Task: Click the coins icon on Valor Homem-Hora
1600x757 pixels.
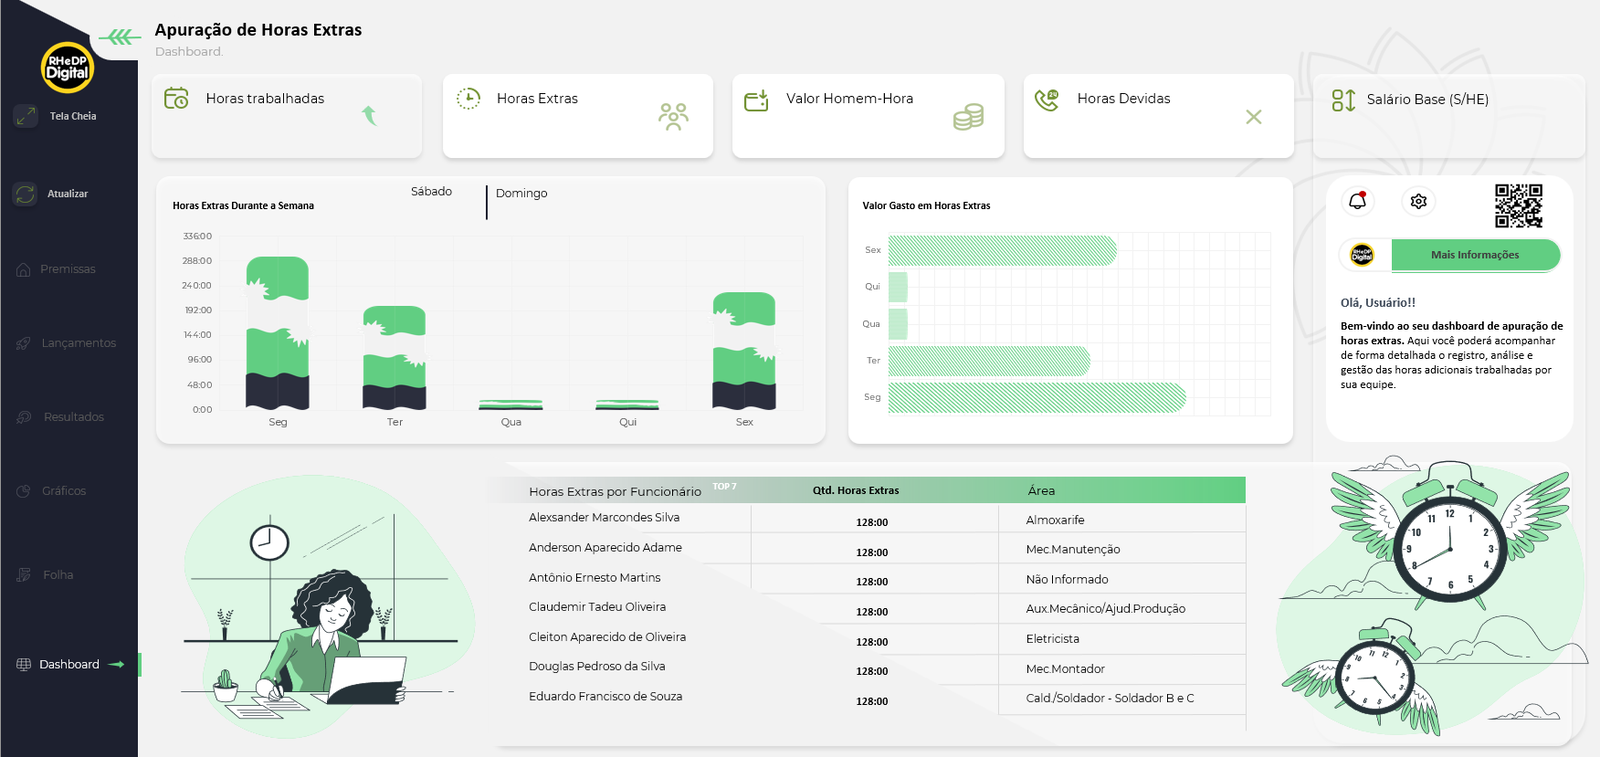Action: click(968, 117)
